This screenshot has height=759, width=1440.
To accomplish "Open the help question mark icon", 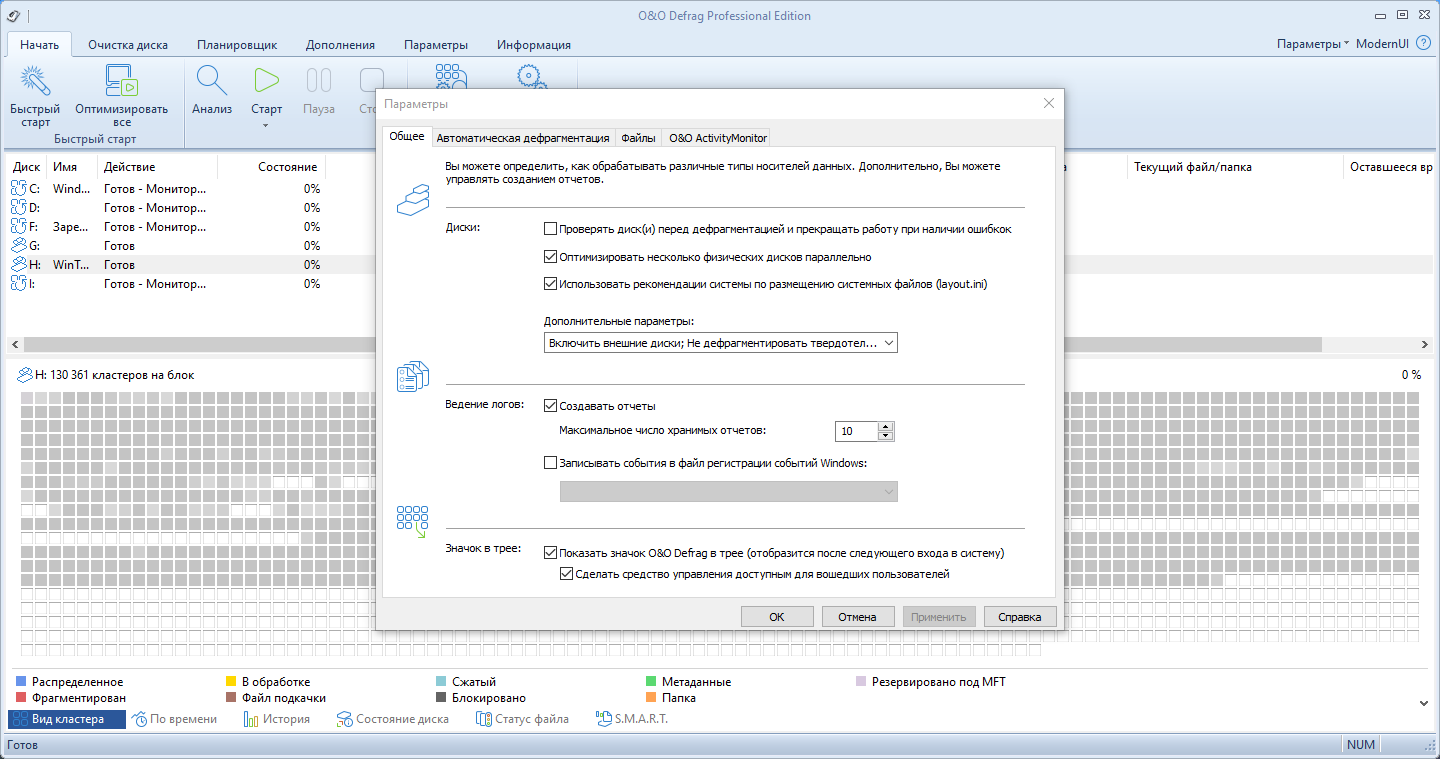I will (1424, 44).
